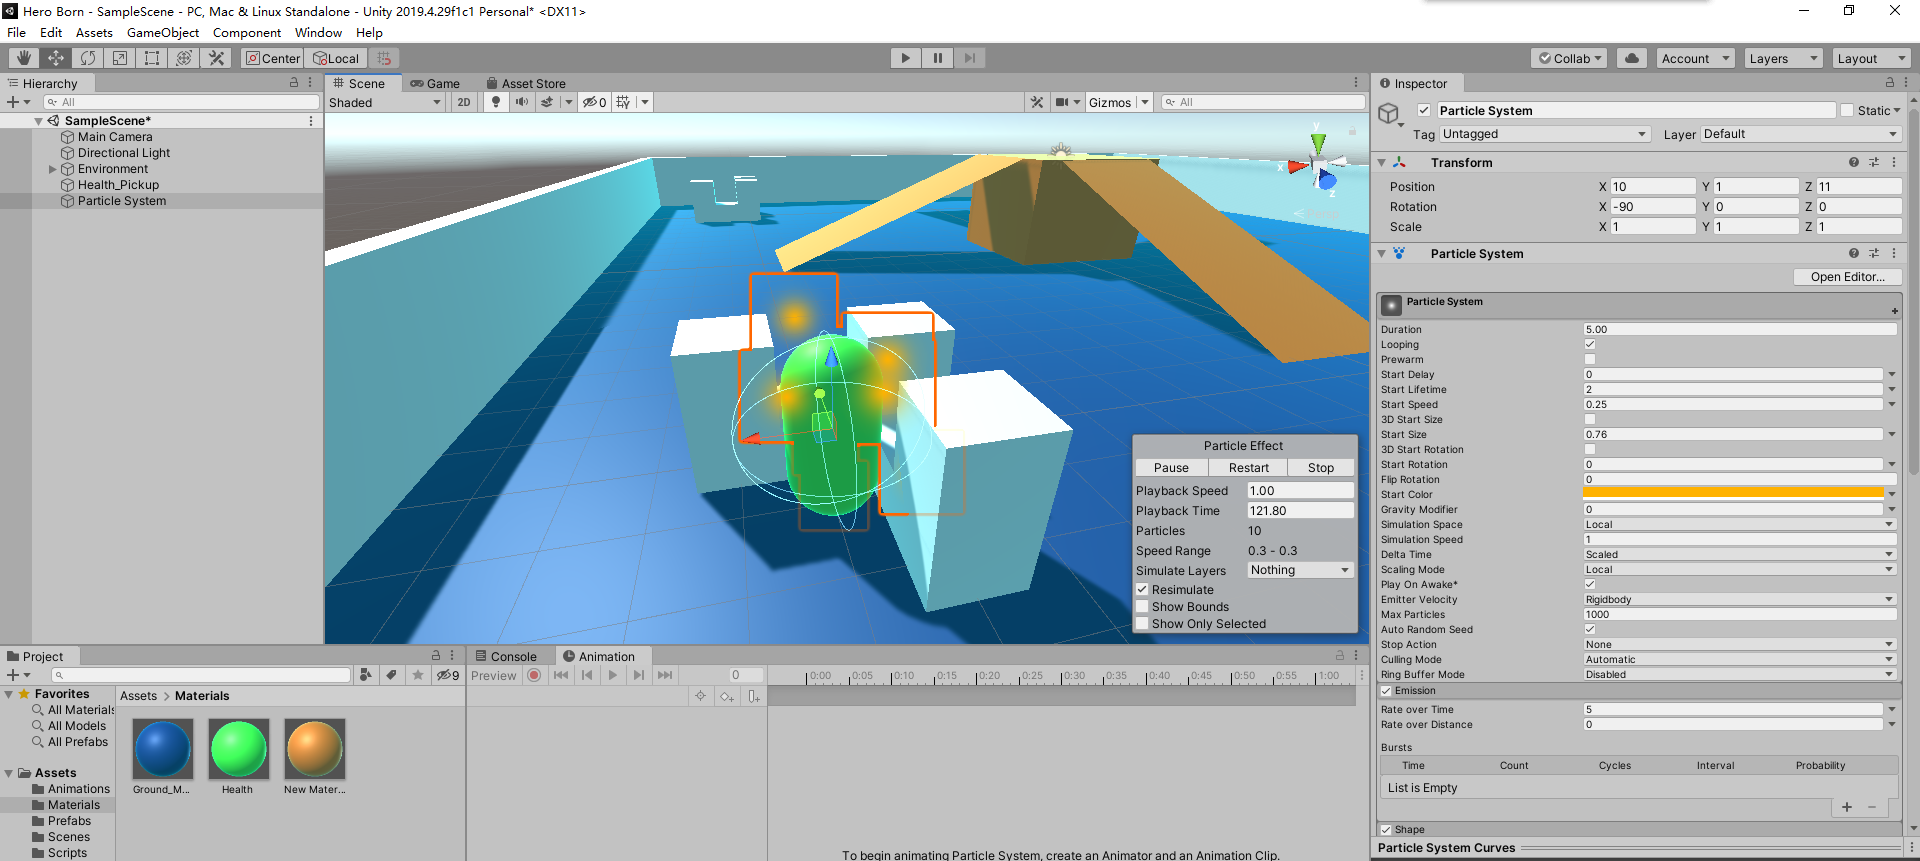Toggle scene grid visibility icon
The height and width of the screenshot is (861, 1920).
[624, 102]
